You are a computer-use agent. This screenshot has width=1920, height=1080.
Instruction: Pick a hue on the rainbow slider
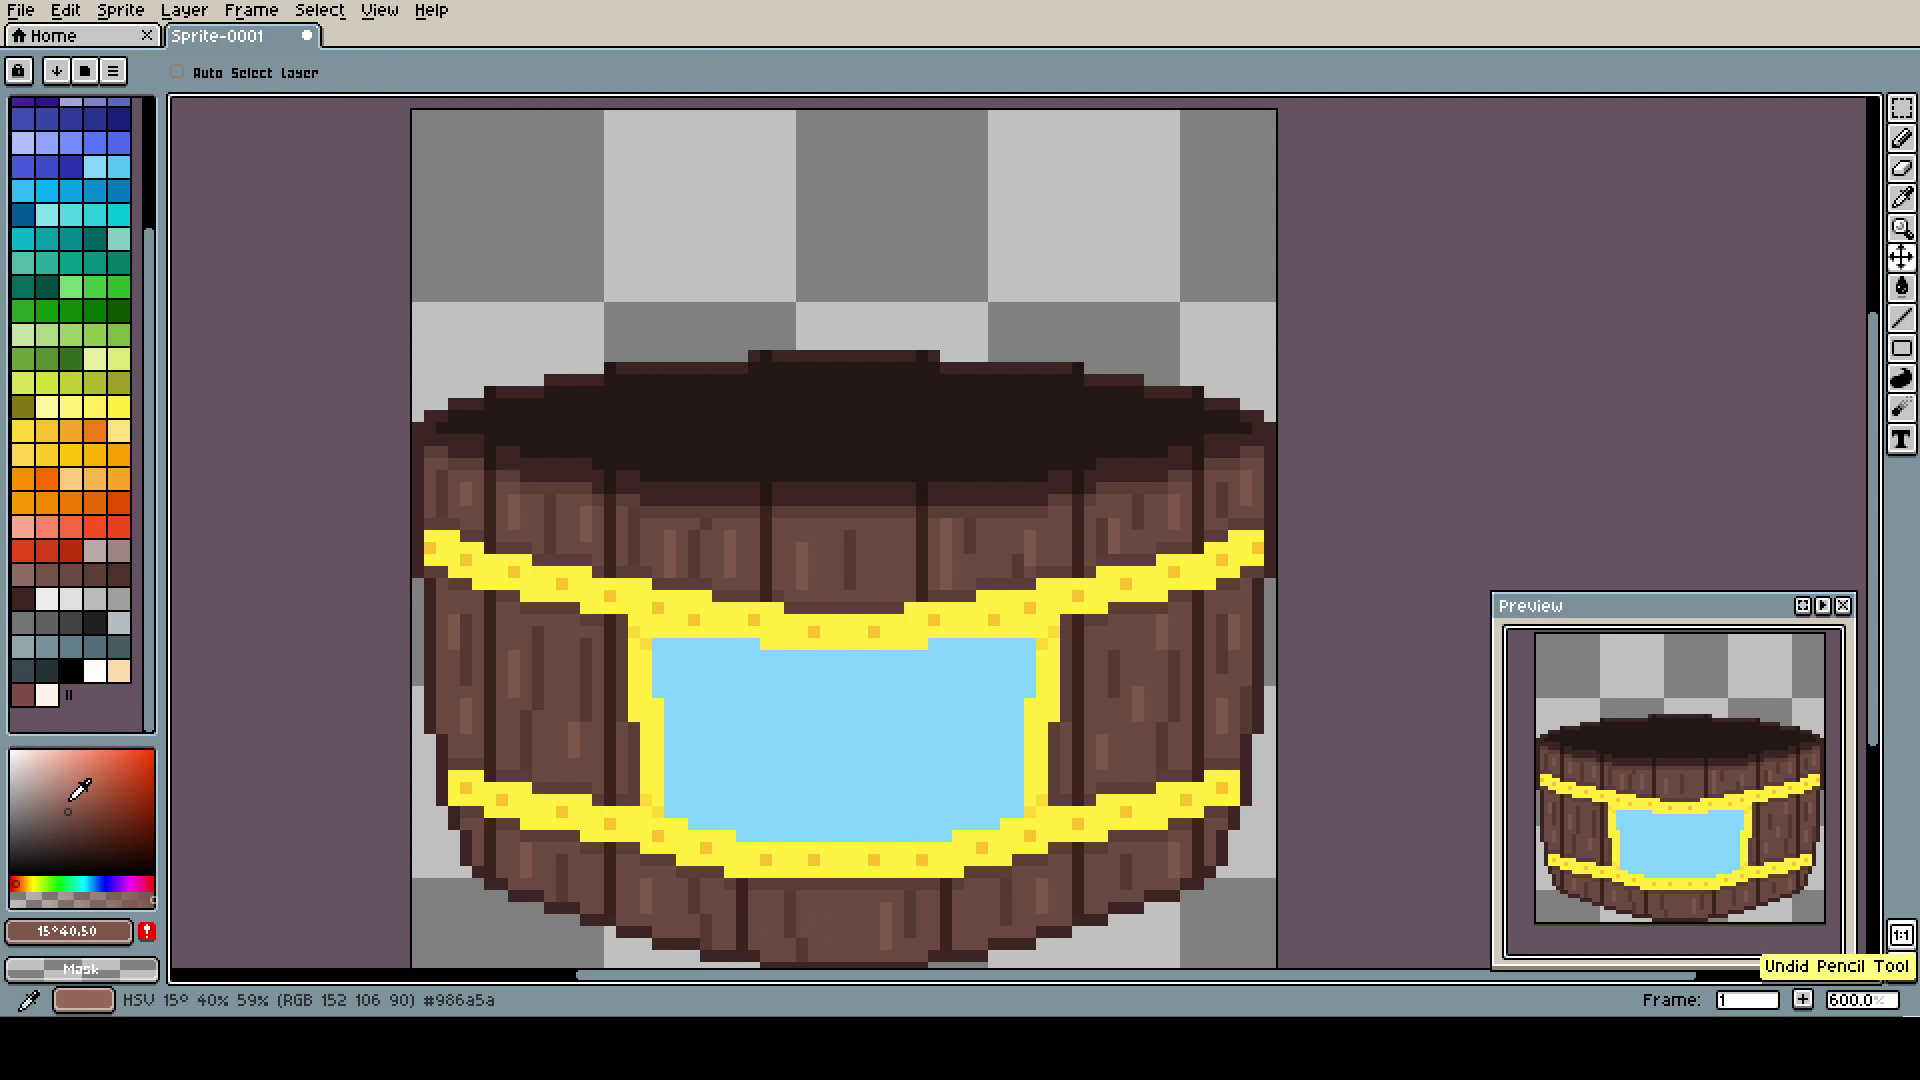coord(82,884)
